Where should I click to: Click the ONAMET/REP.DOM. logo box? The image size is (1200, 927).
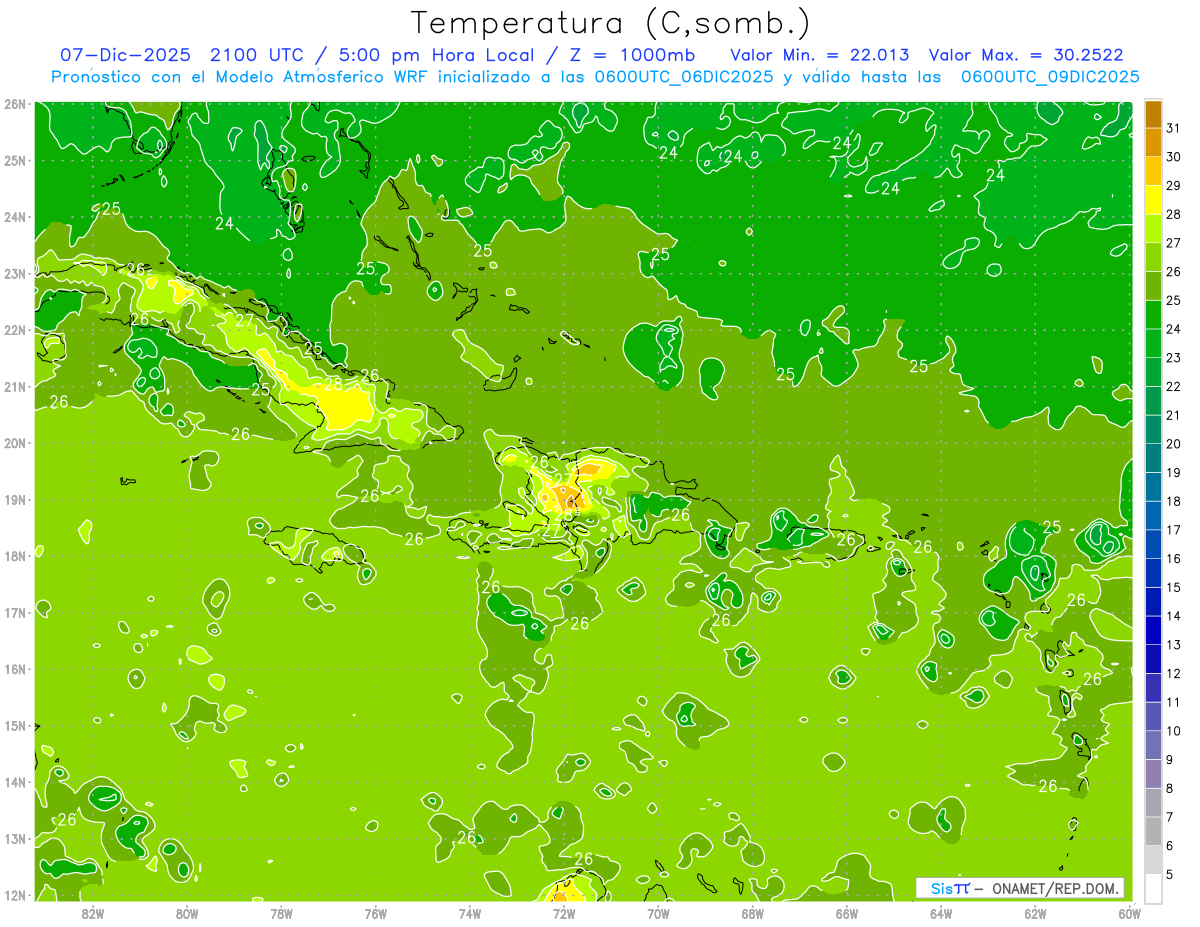1020,888
